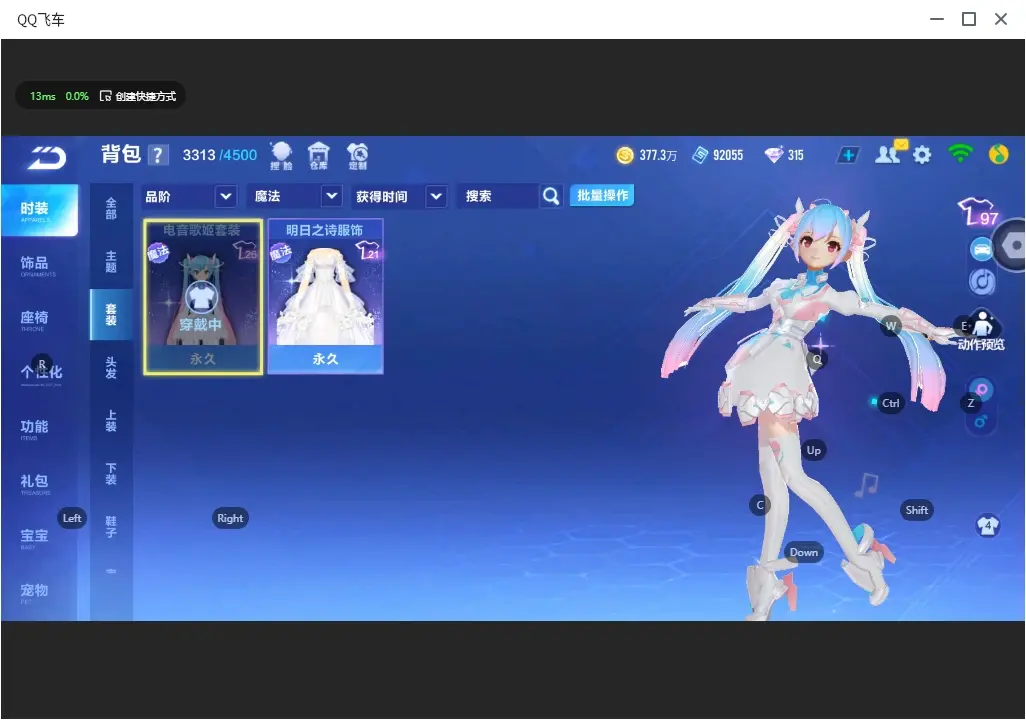Click the 13ms latency readout
The height and width of the screenshot is (720, 1026).
(x=43, y=96)
